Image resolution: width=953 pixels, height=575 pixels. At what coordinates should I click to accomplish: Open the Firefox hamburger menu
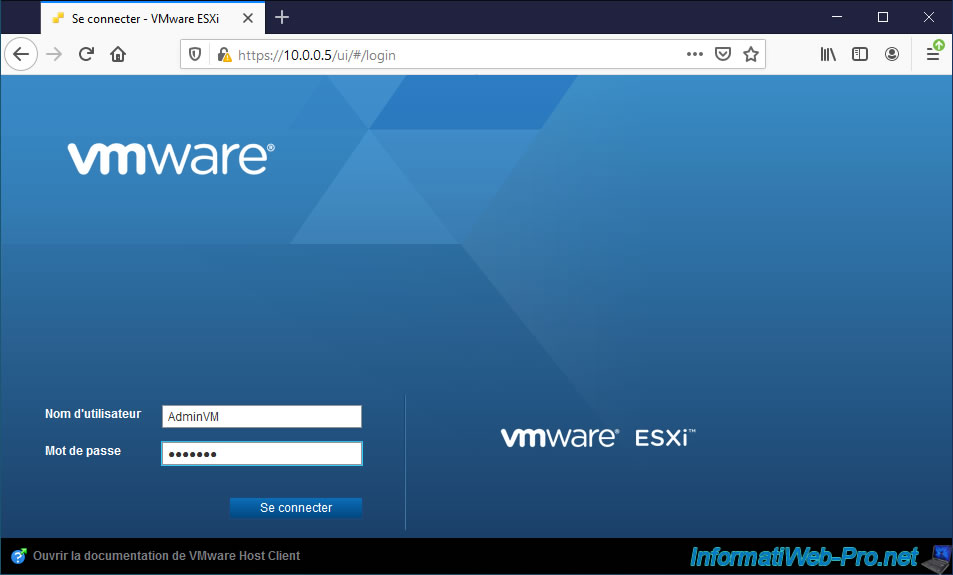(932, 55)
